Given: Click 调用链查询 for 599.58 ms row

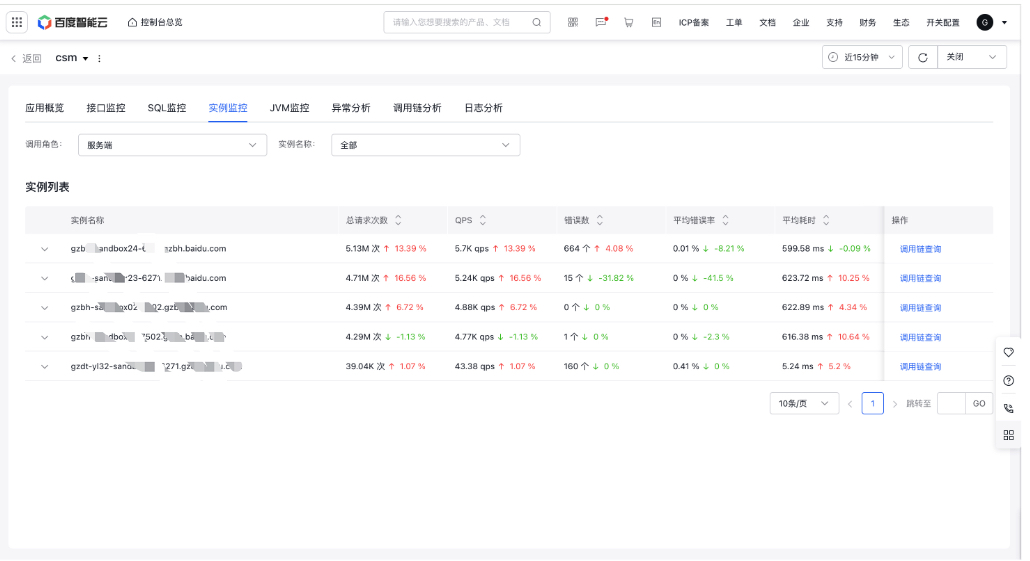Looking at the screenshot, I should click(920, 249).
